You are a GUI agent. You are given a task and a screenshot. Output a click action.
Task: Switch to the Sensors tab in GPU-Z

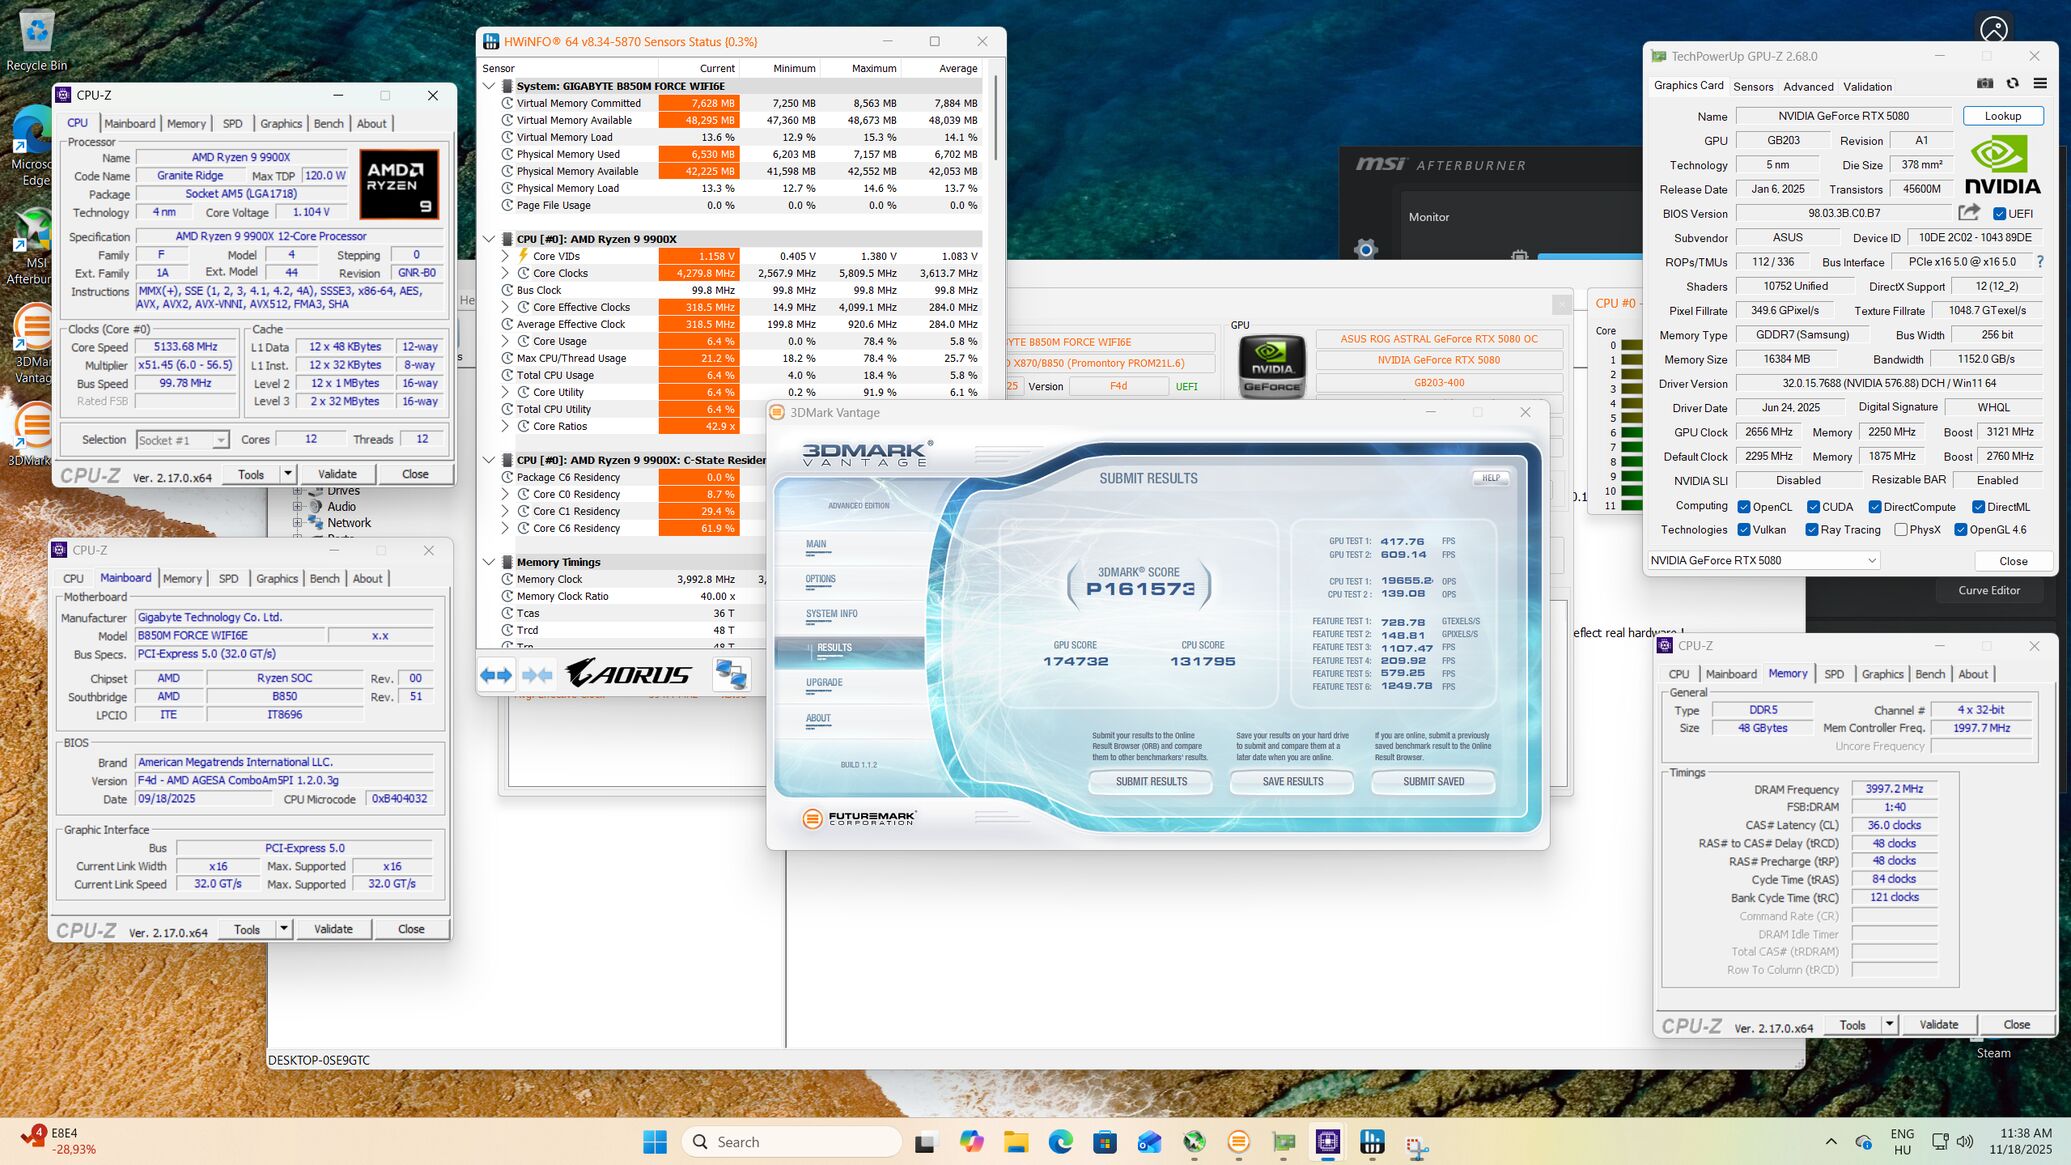point(1753,87)
